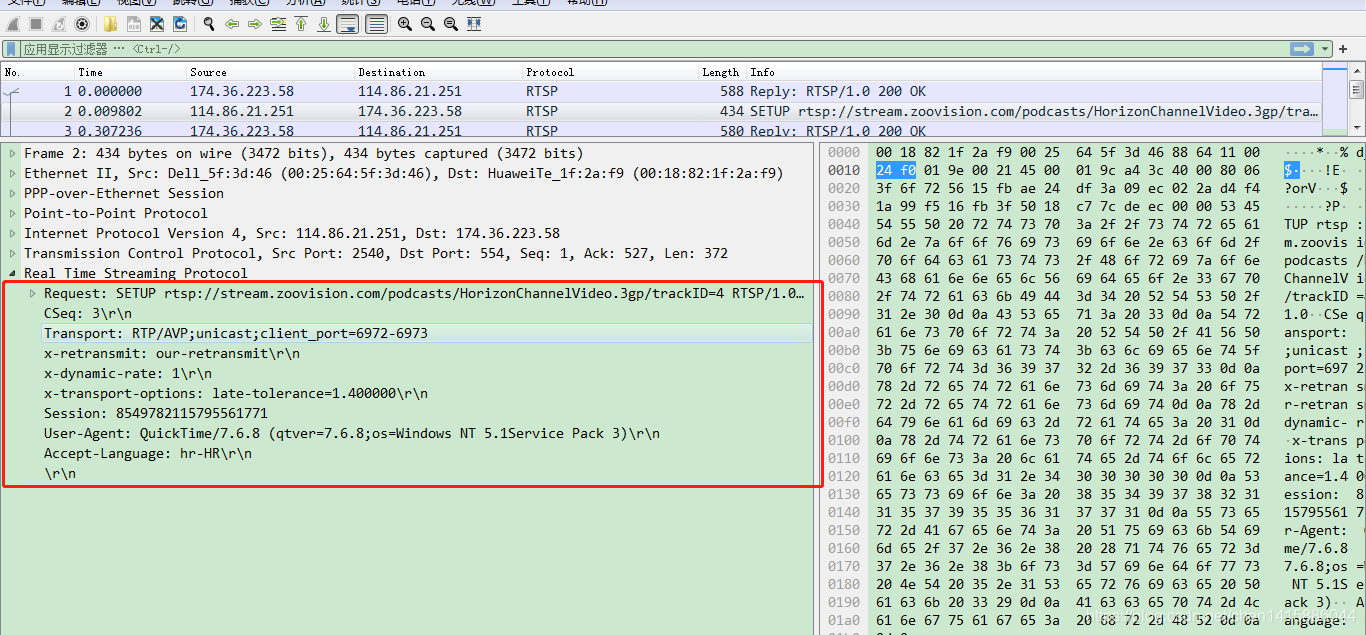Go back in packet history
Viewport: 1366px width, 635px height.
click(x=232, y=23)
